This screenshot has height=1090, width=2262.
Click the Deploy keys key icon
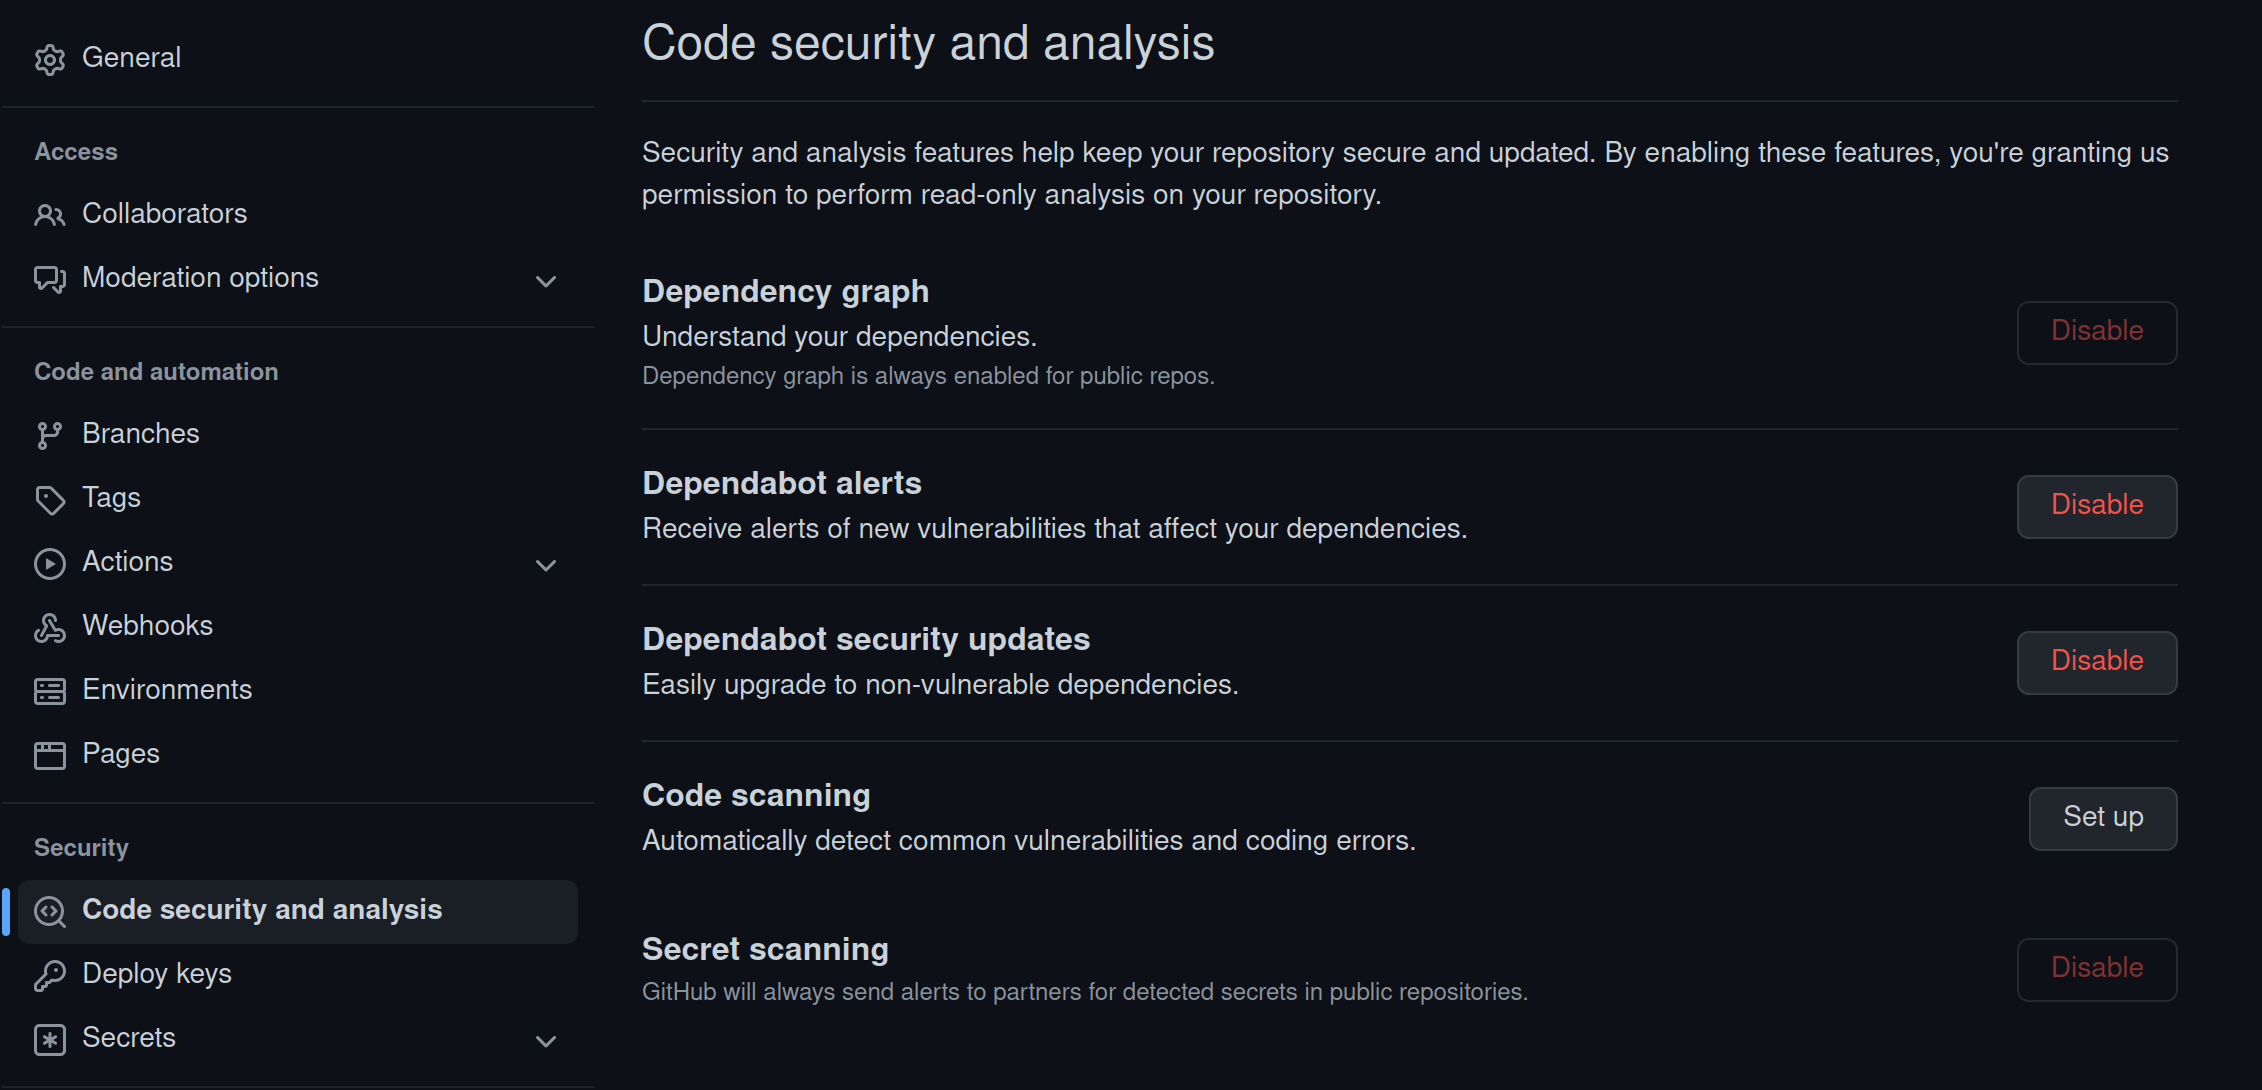click(49, 973)
